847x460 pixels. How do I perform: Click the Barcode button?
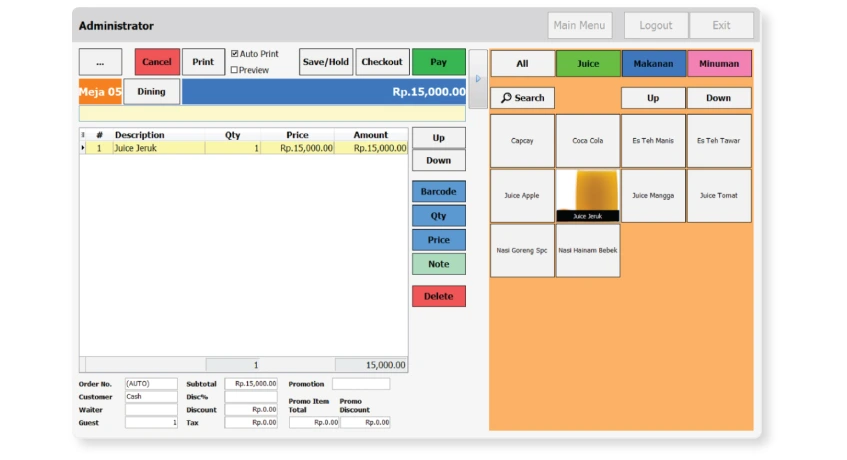tap(439, 192)
